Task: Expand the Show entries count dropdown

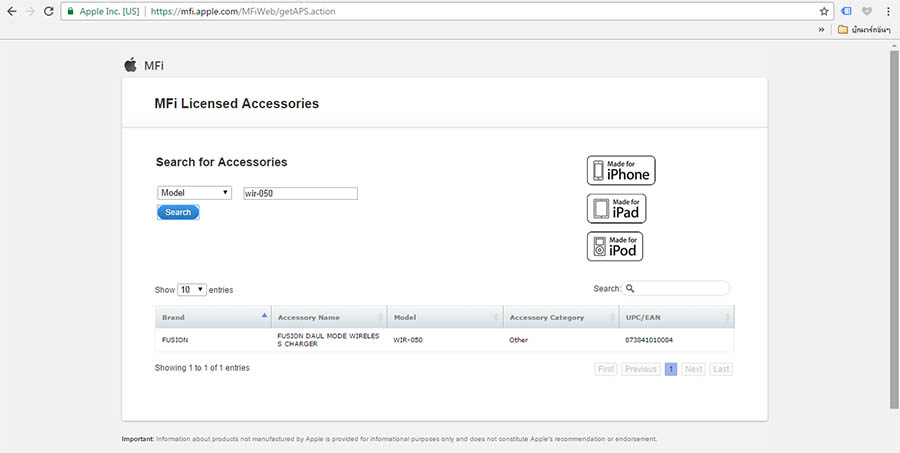Action: tap(192, 289)
